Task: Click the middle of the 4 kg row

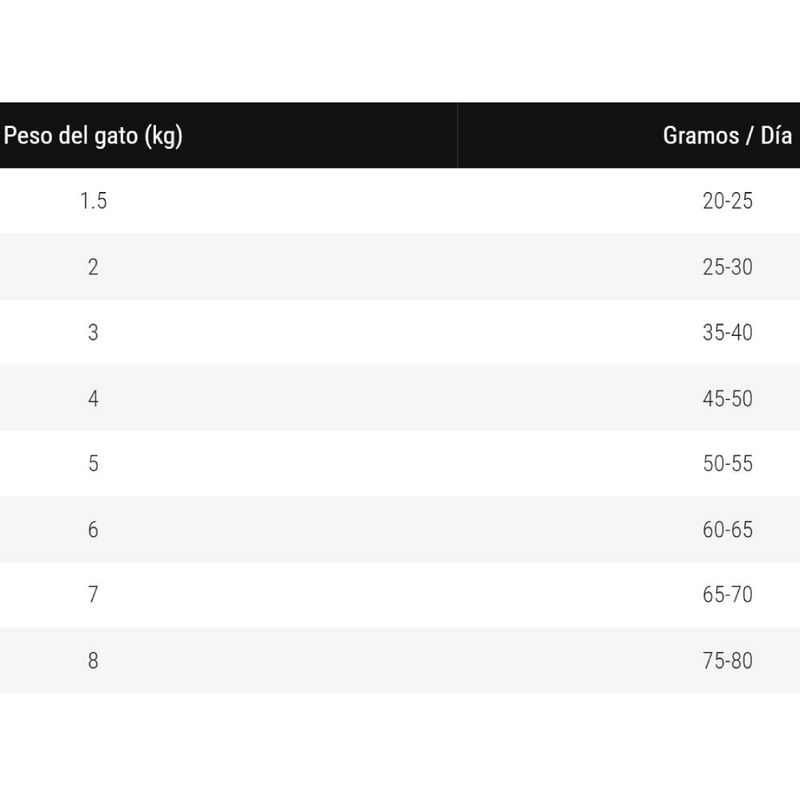Action: pyautogui.click(x=400, y=397)
